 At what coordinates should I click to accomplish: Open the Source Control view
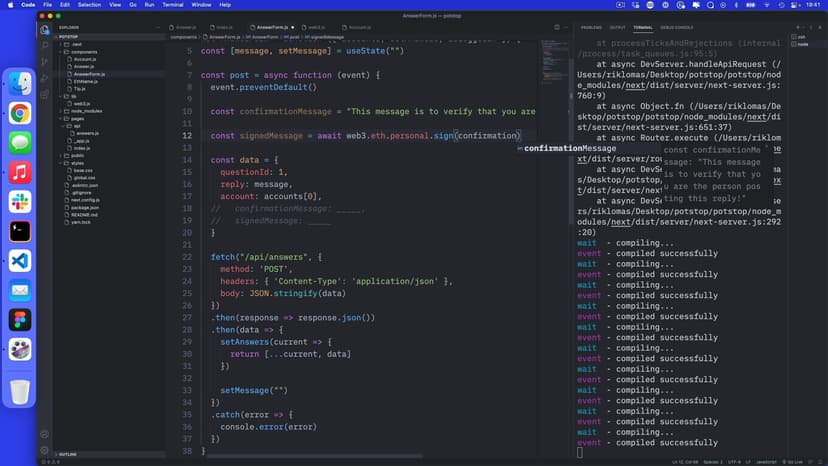(x=45, y=62)
